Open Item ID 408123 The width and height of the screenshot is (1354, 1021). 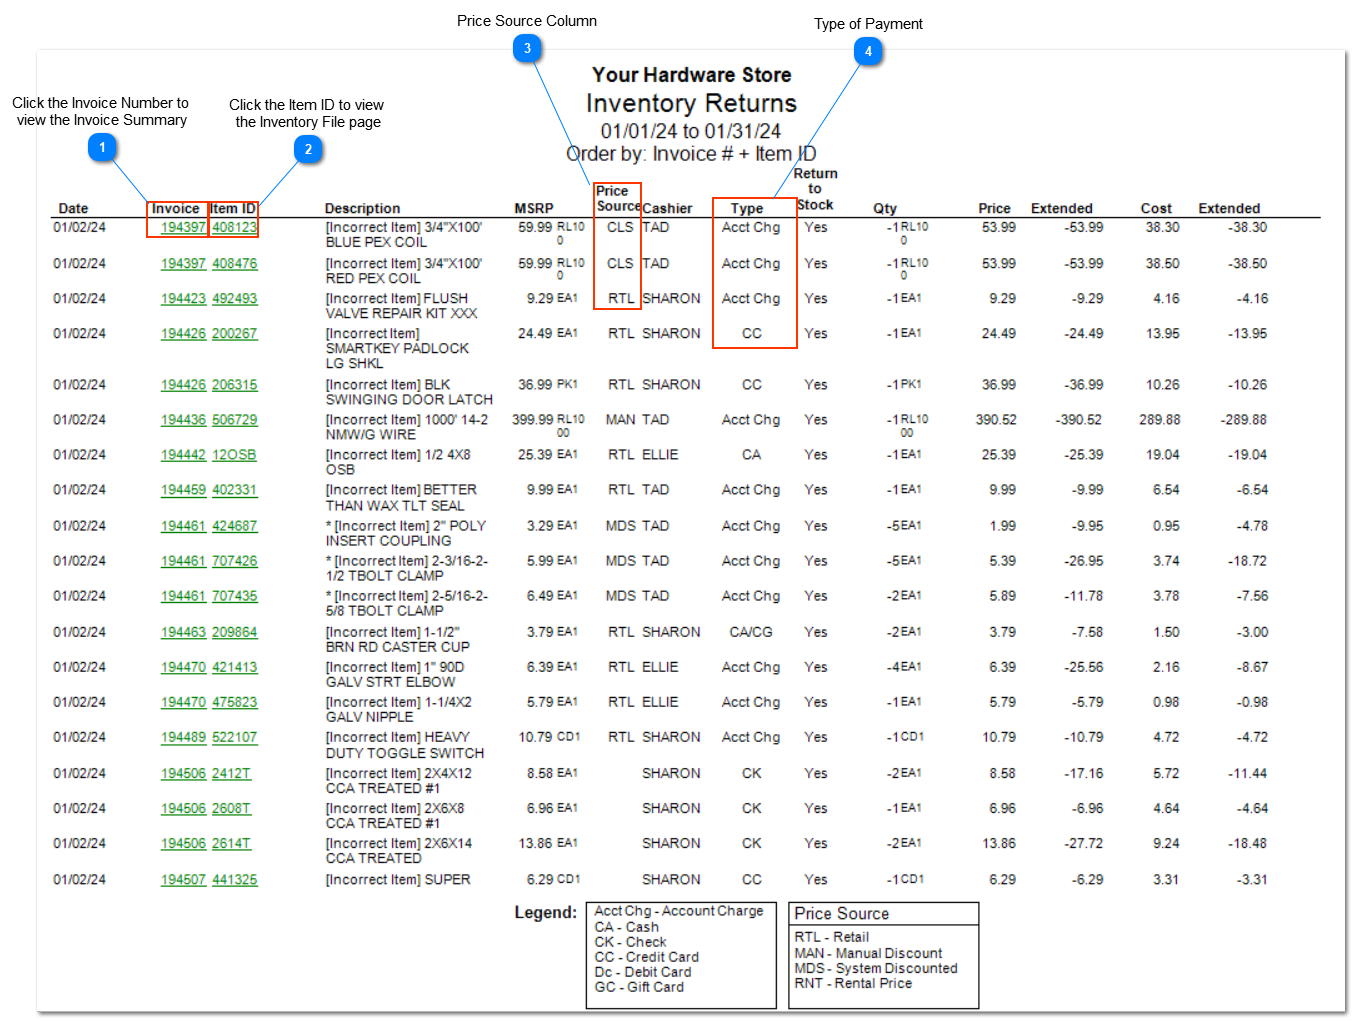click(234, 228)
